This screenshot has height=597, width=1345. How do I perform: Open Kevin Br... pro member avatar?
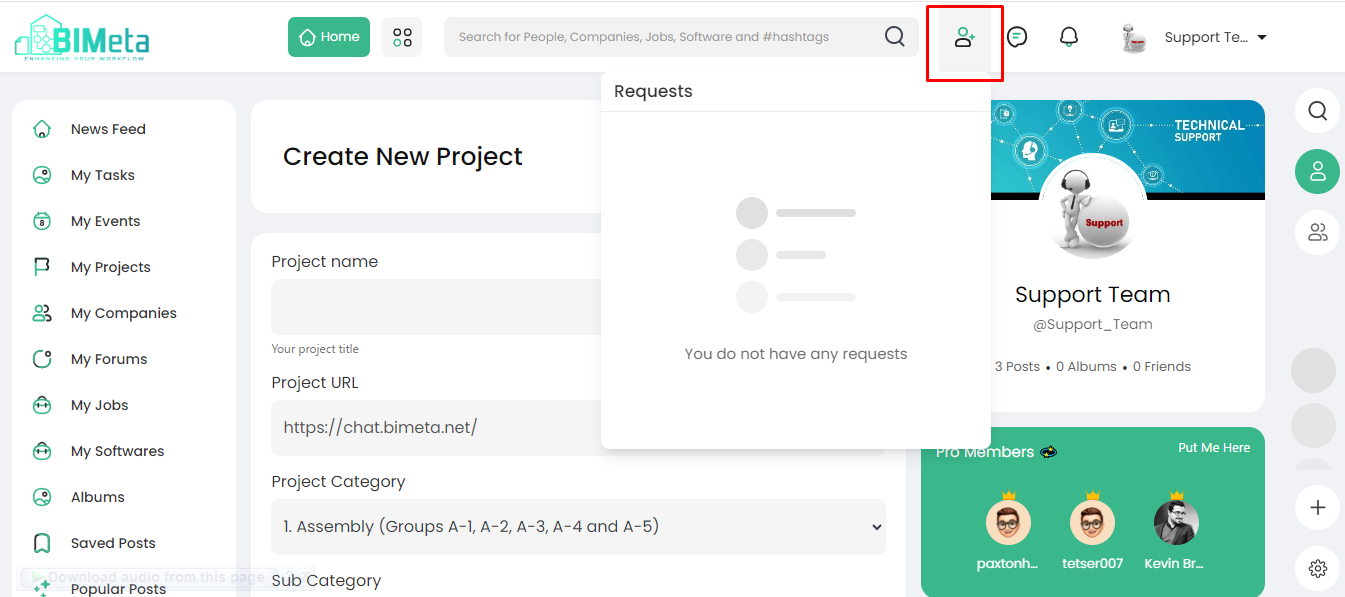pos(1176,523)
